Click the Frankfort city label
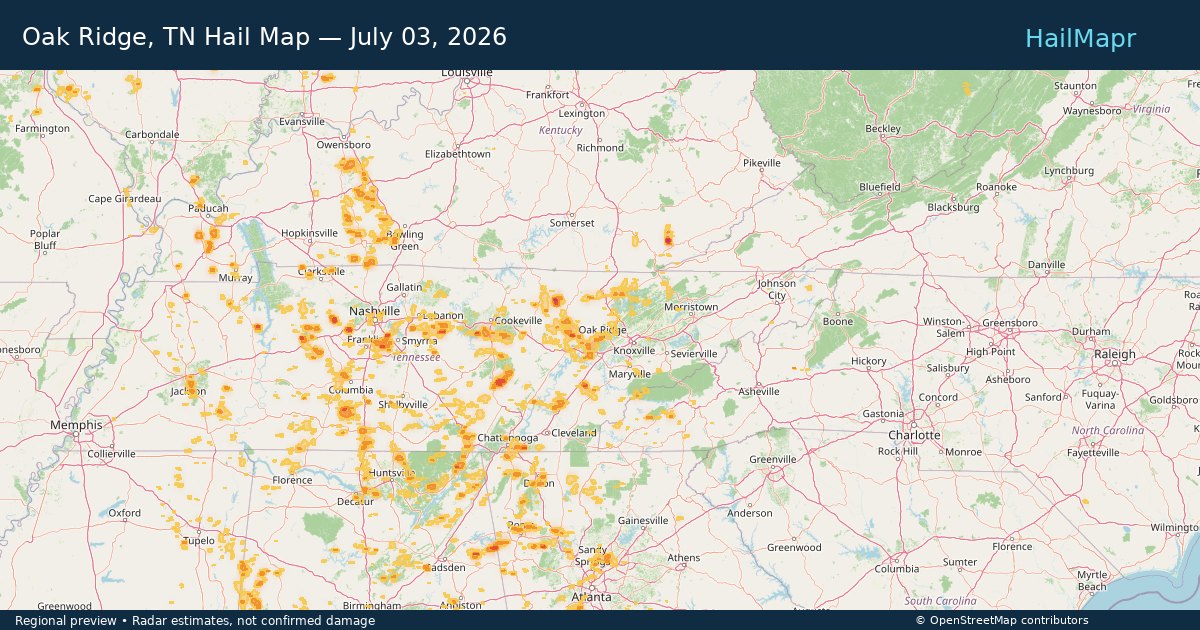The width and height of the screenshot is (1200, 630). pos(548,95)
